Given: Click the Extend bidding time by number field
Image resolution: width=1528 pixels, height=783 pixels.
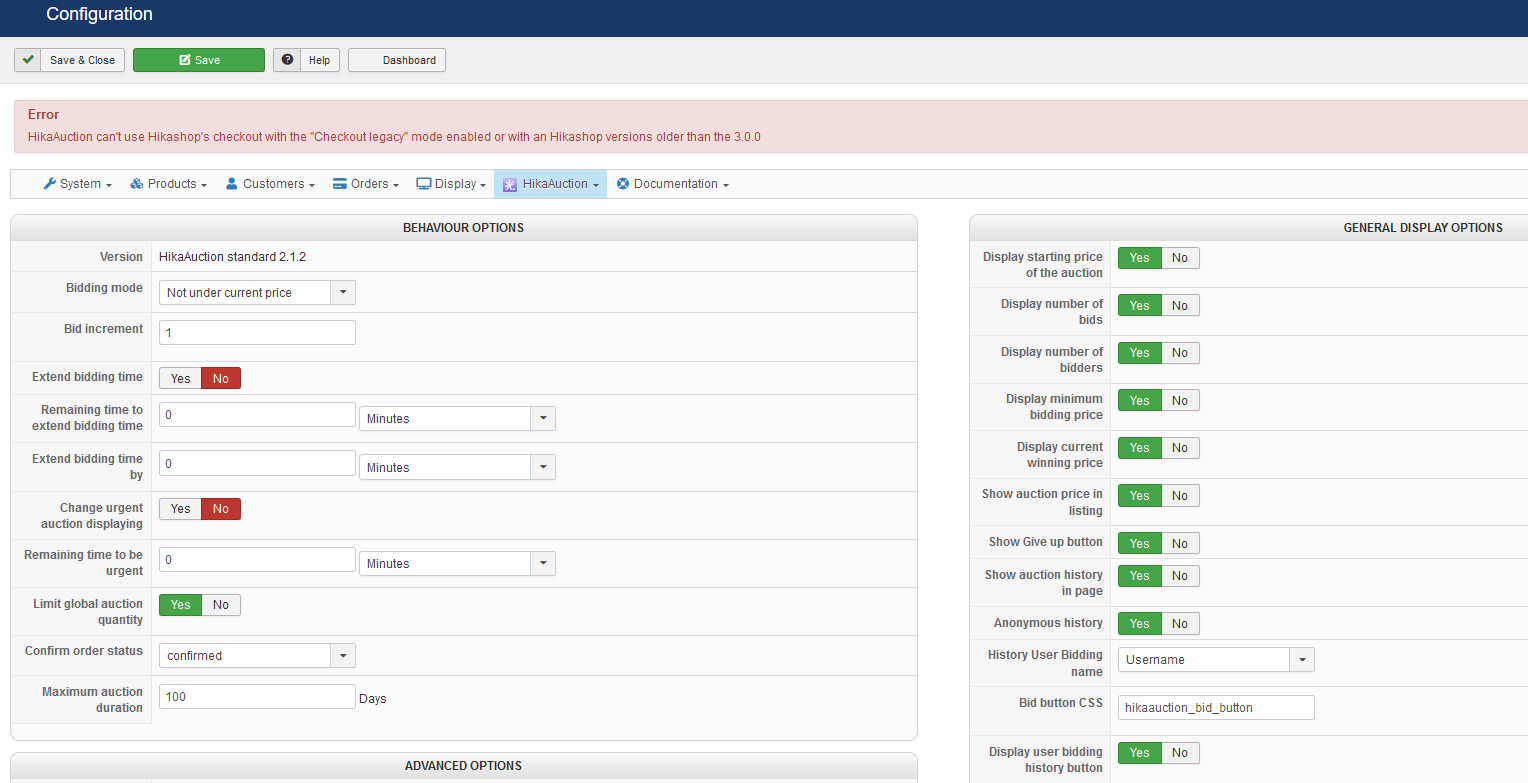Looking at the screenshot, I should pos(257,463).
